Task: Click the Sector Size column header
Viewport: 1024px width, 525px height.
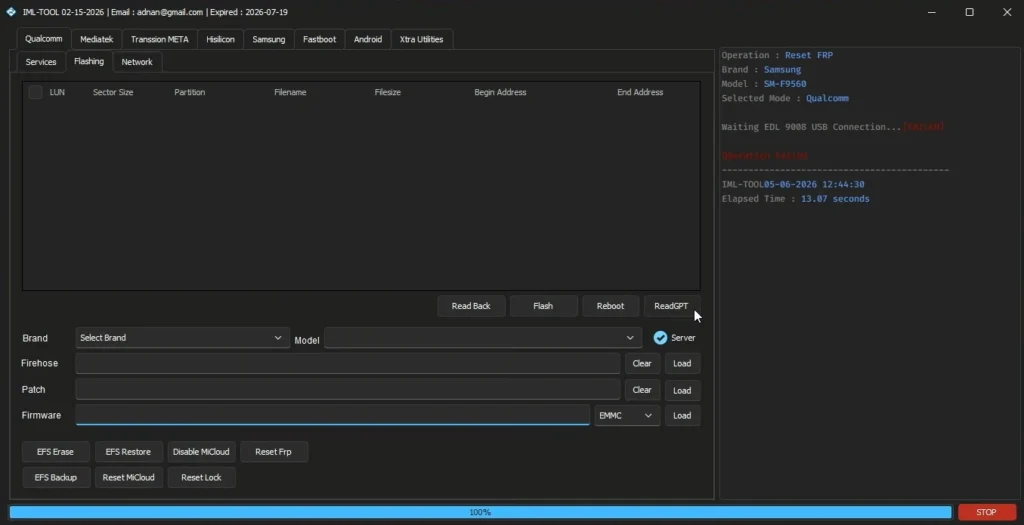Action: [x=113, y=92]
